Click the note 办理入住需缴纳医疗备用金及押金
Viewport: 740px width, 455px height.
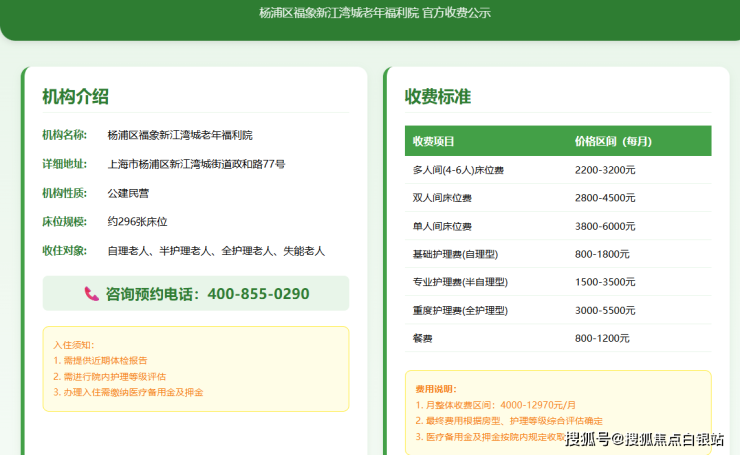click(x=133, y=392)
